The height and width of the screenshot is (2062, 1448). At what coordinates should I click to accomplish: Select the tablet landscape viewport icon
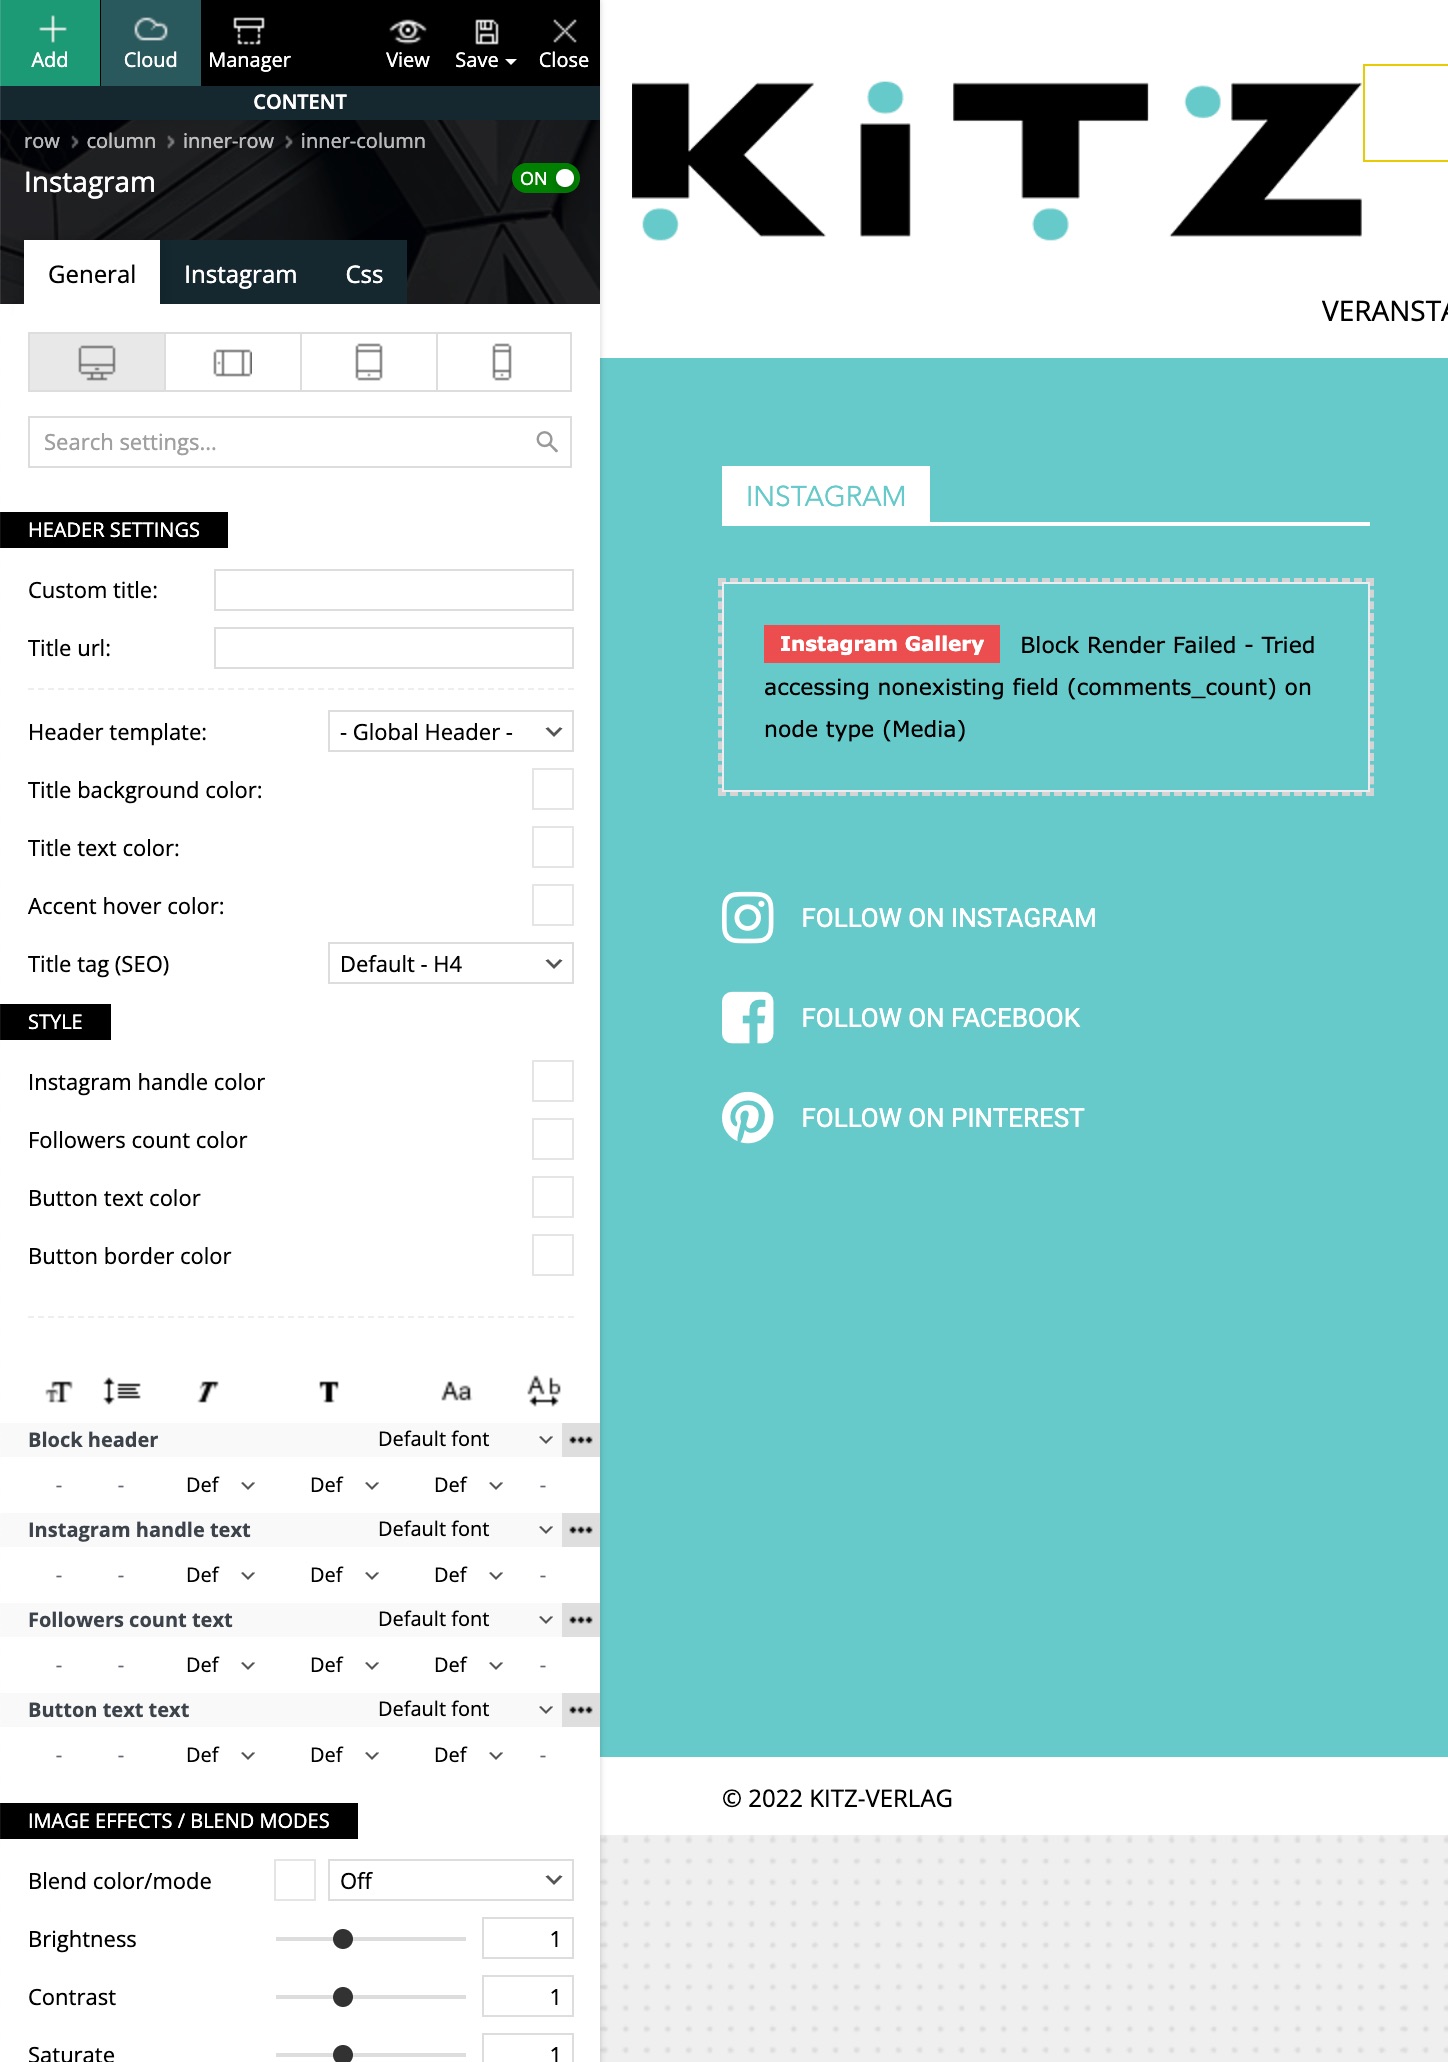[x=233, y=362]
